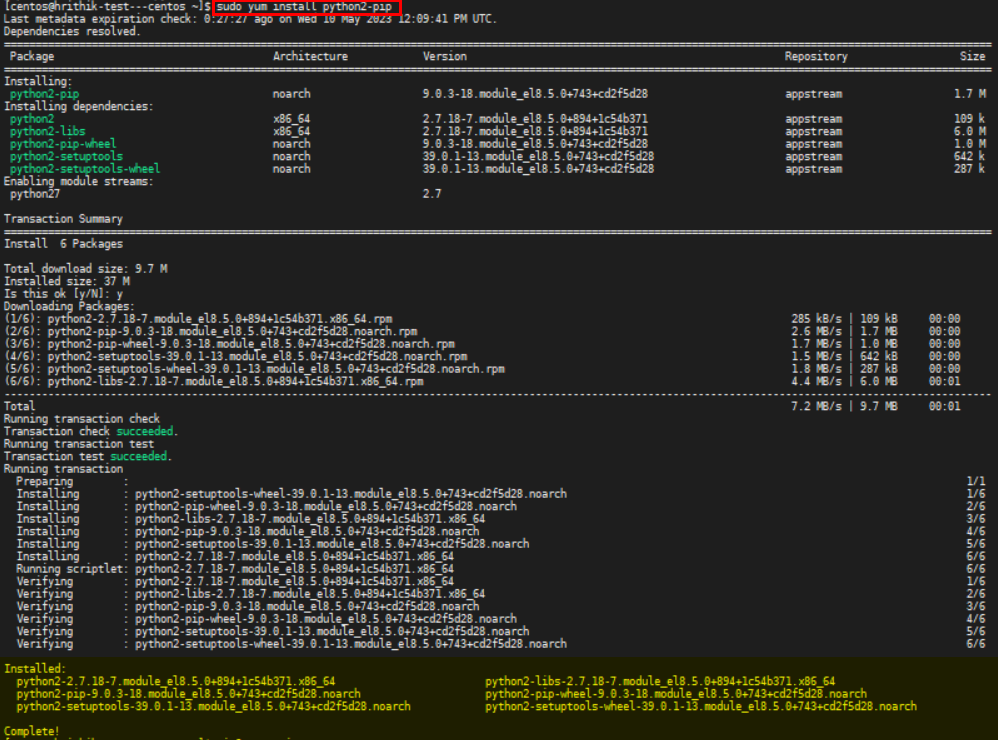Click the 'Running transaction check' line

[82, 419]
